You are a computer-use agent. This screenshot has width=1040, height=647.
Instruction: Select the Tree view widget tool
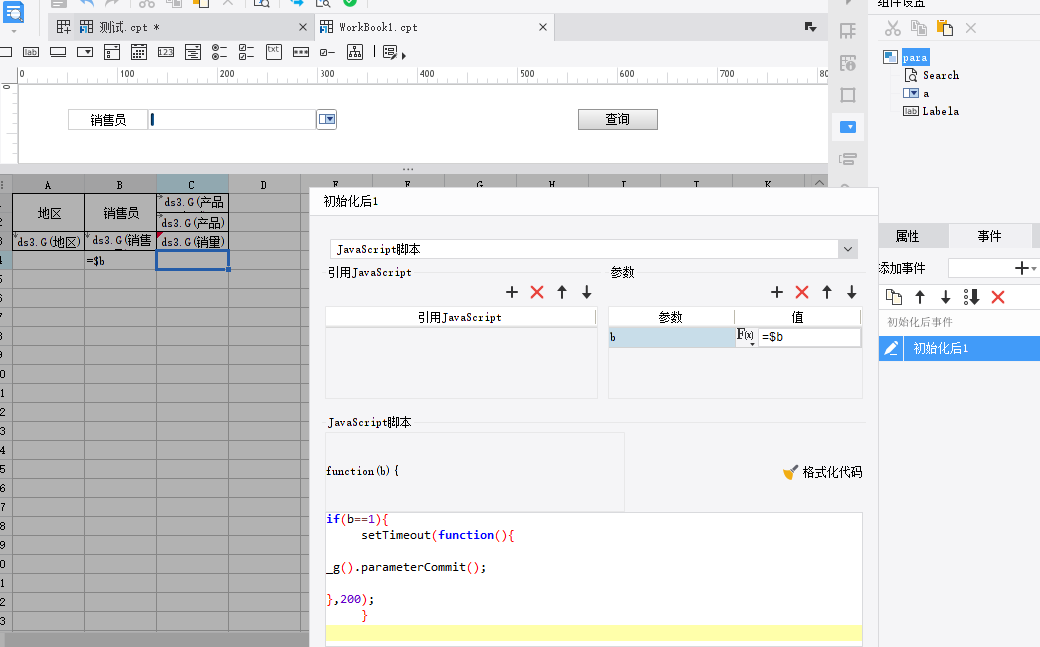tap(355, 52)
